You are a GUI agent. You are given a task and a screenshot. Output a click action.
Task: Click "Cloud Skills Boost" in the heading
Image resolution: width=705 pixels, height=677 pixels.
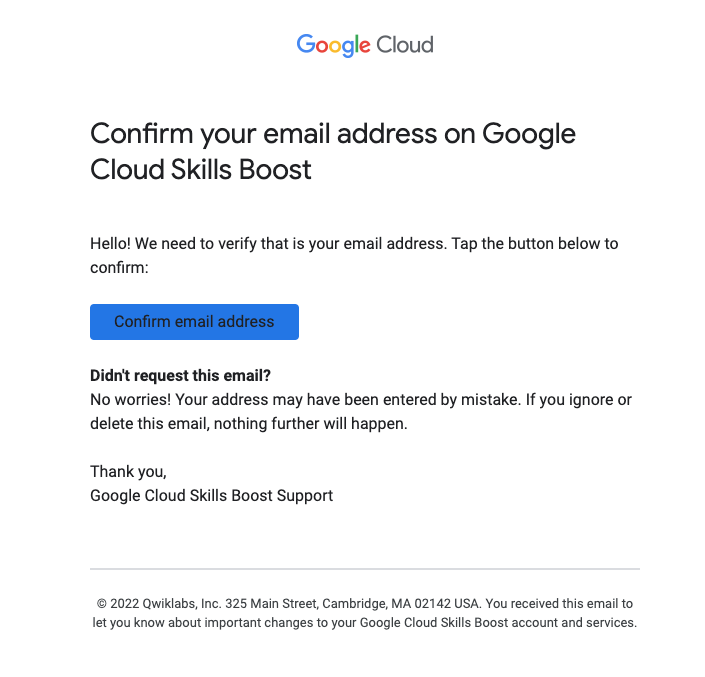click(201, 170)
